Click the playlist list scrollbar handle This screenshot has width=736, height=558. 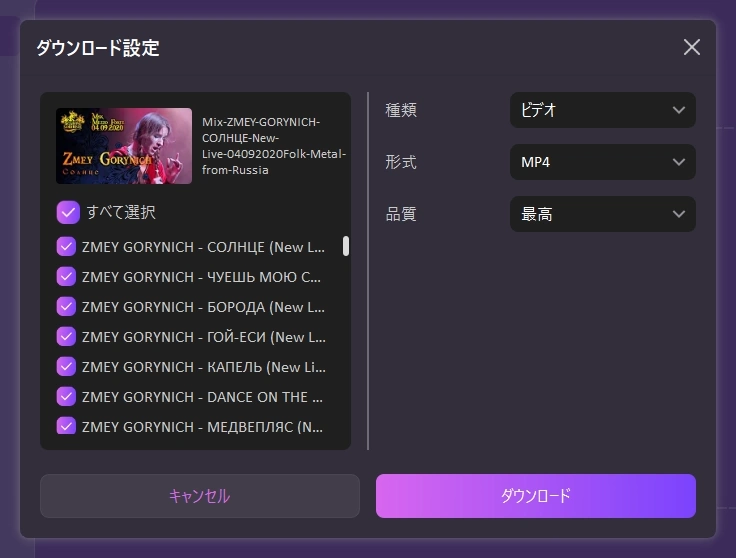tap(346, 246)
